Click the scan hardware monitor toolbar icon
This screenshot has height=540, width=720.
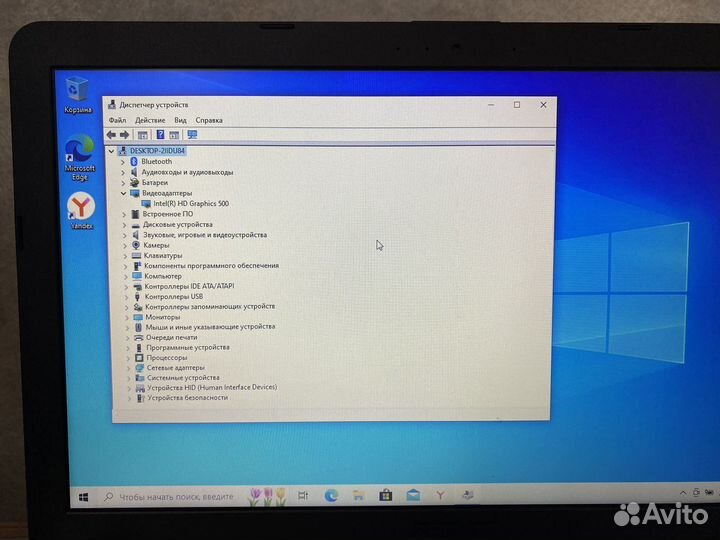(x=192, y=134)
